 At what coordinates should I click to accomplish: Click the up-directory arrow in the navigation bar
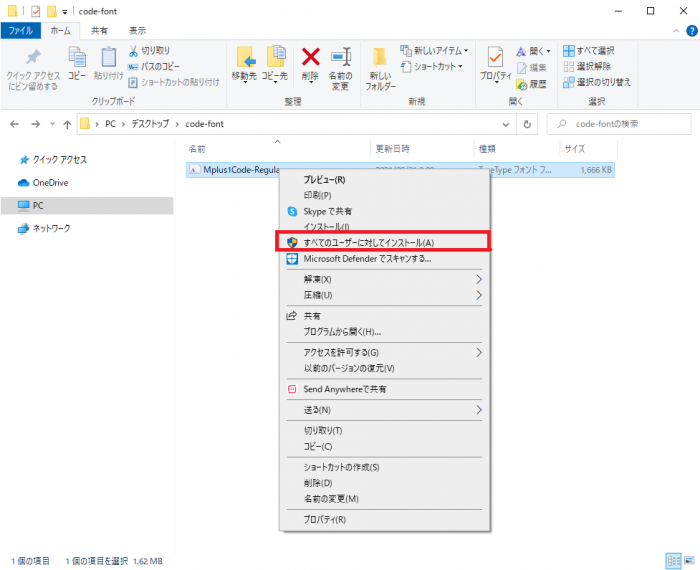pyautogui.click(x=66, y=124)
